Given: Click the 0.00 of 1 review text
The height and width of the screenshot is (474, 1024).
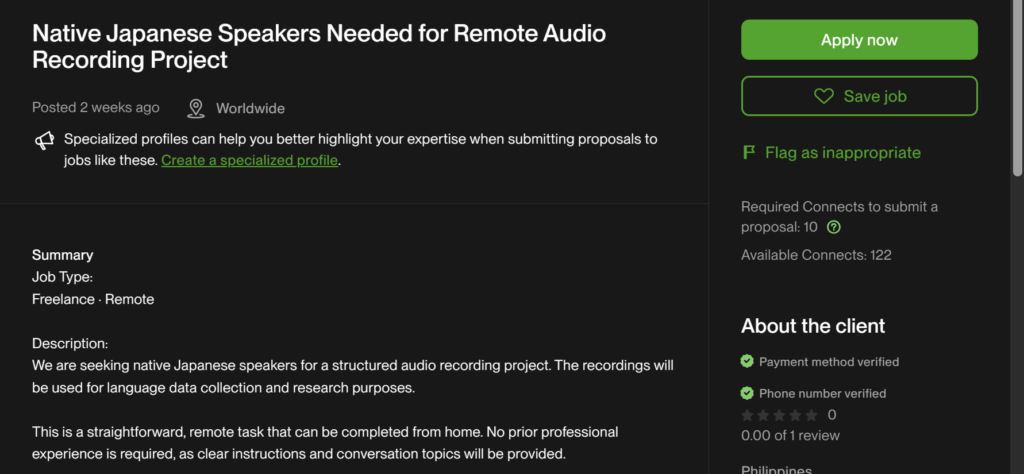Looking at the screenshot, I should [x=790, y=434].
